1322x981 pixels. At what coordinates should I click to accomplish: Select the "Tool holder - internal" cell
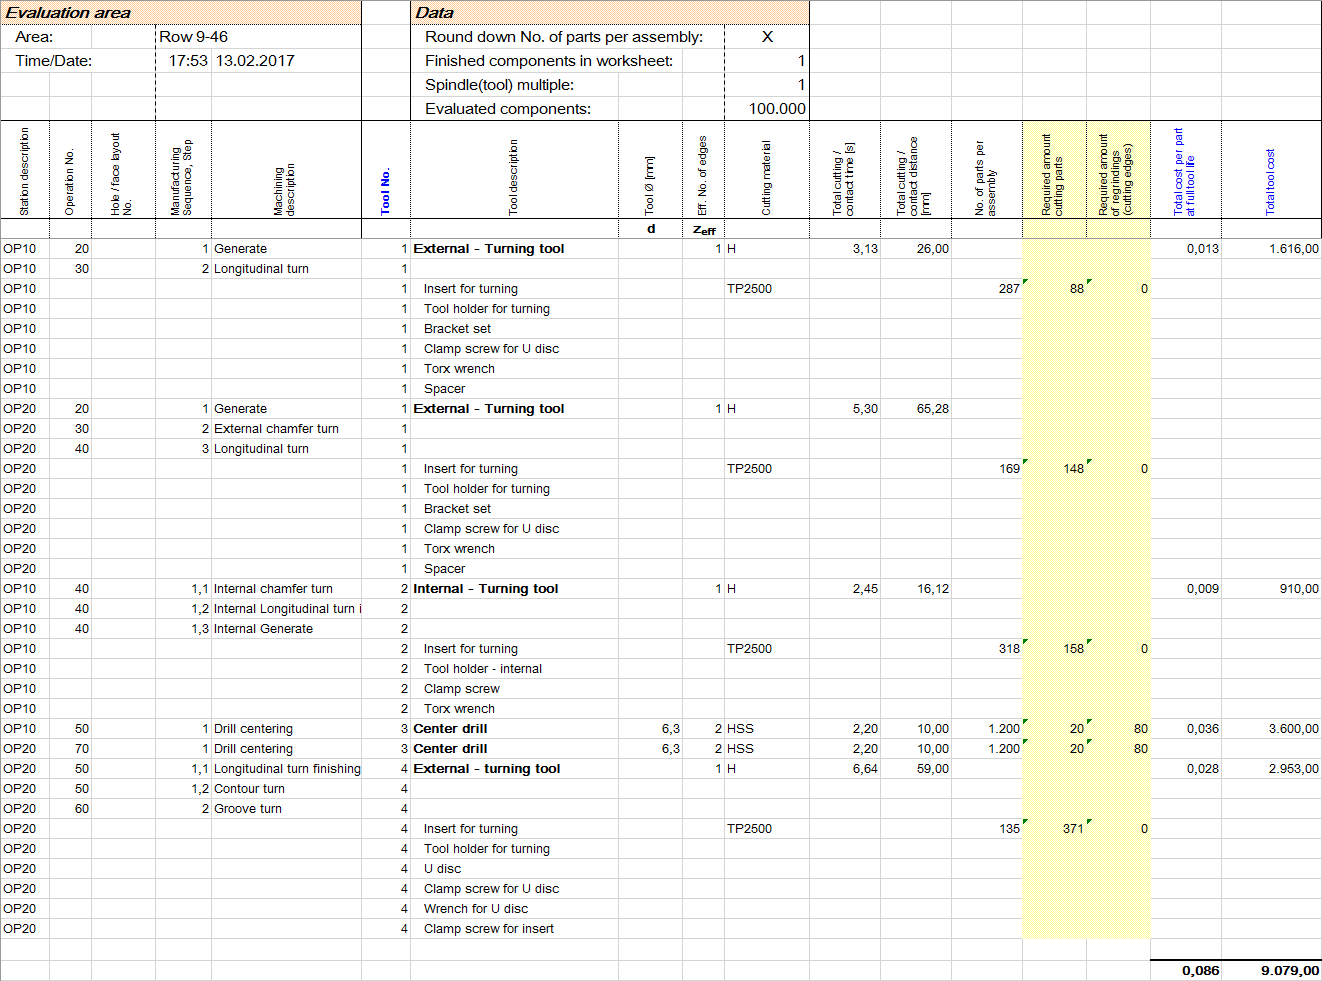(483, 669)
